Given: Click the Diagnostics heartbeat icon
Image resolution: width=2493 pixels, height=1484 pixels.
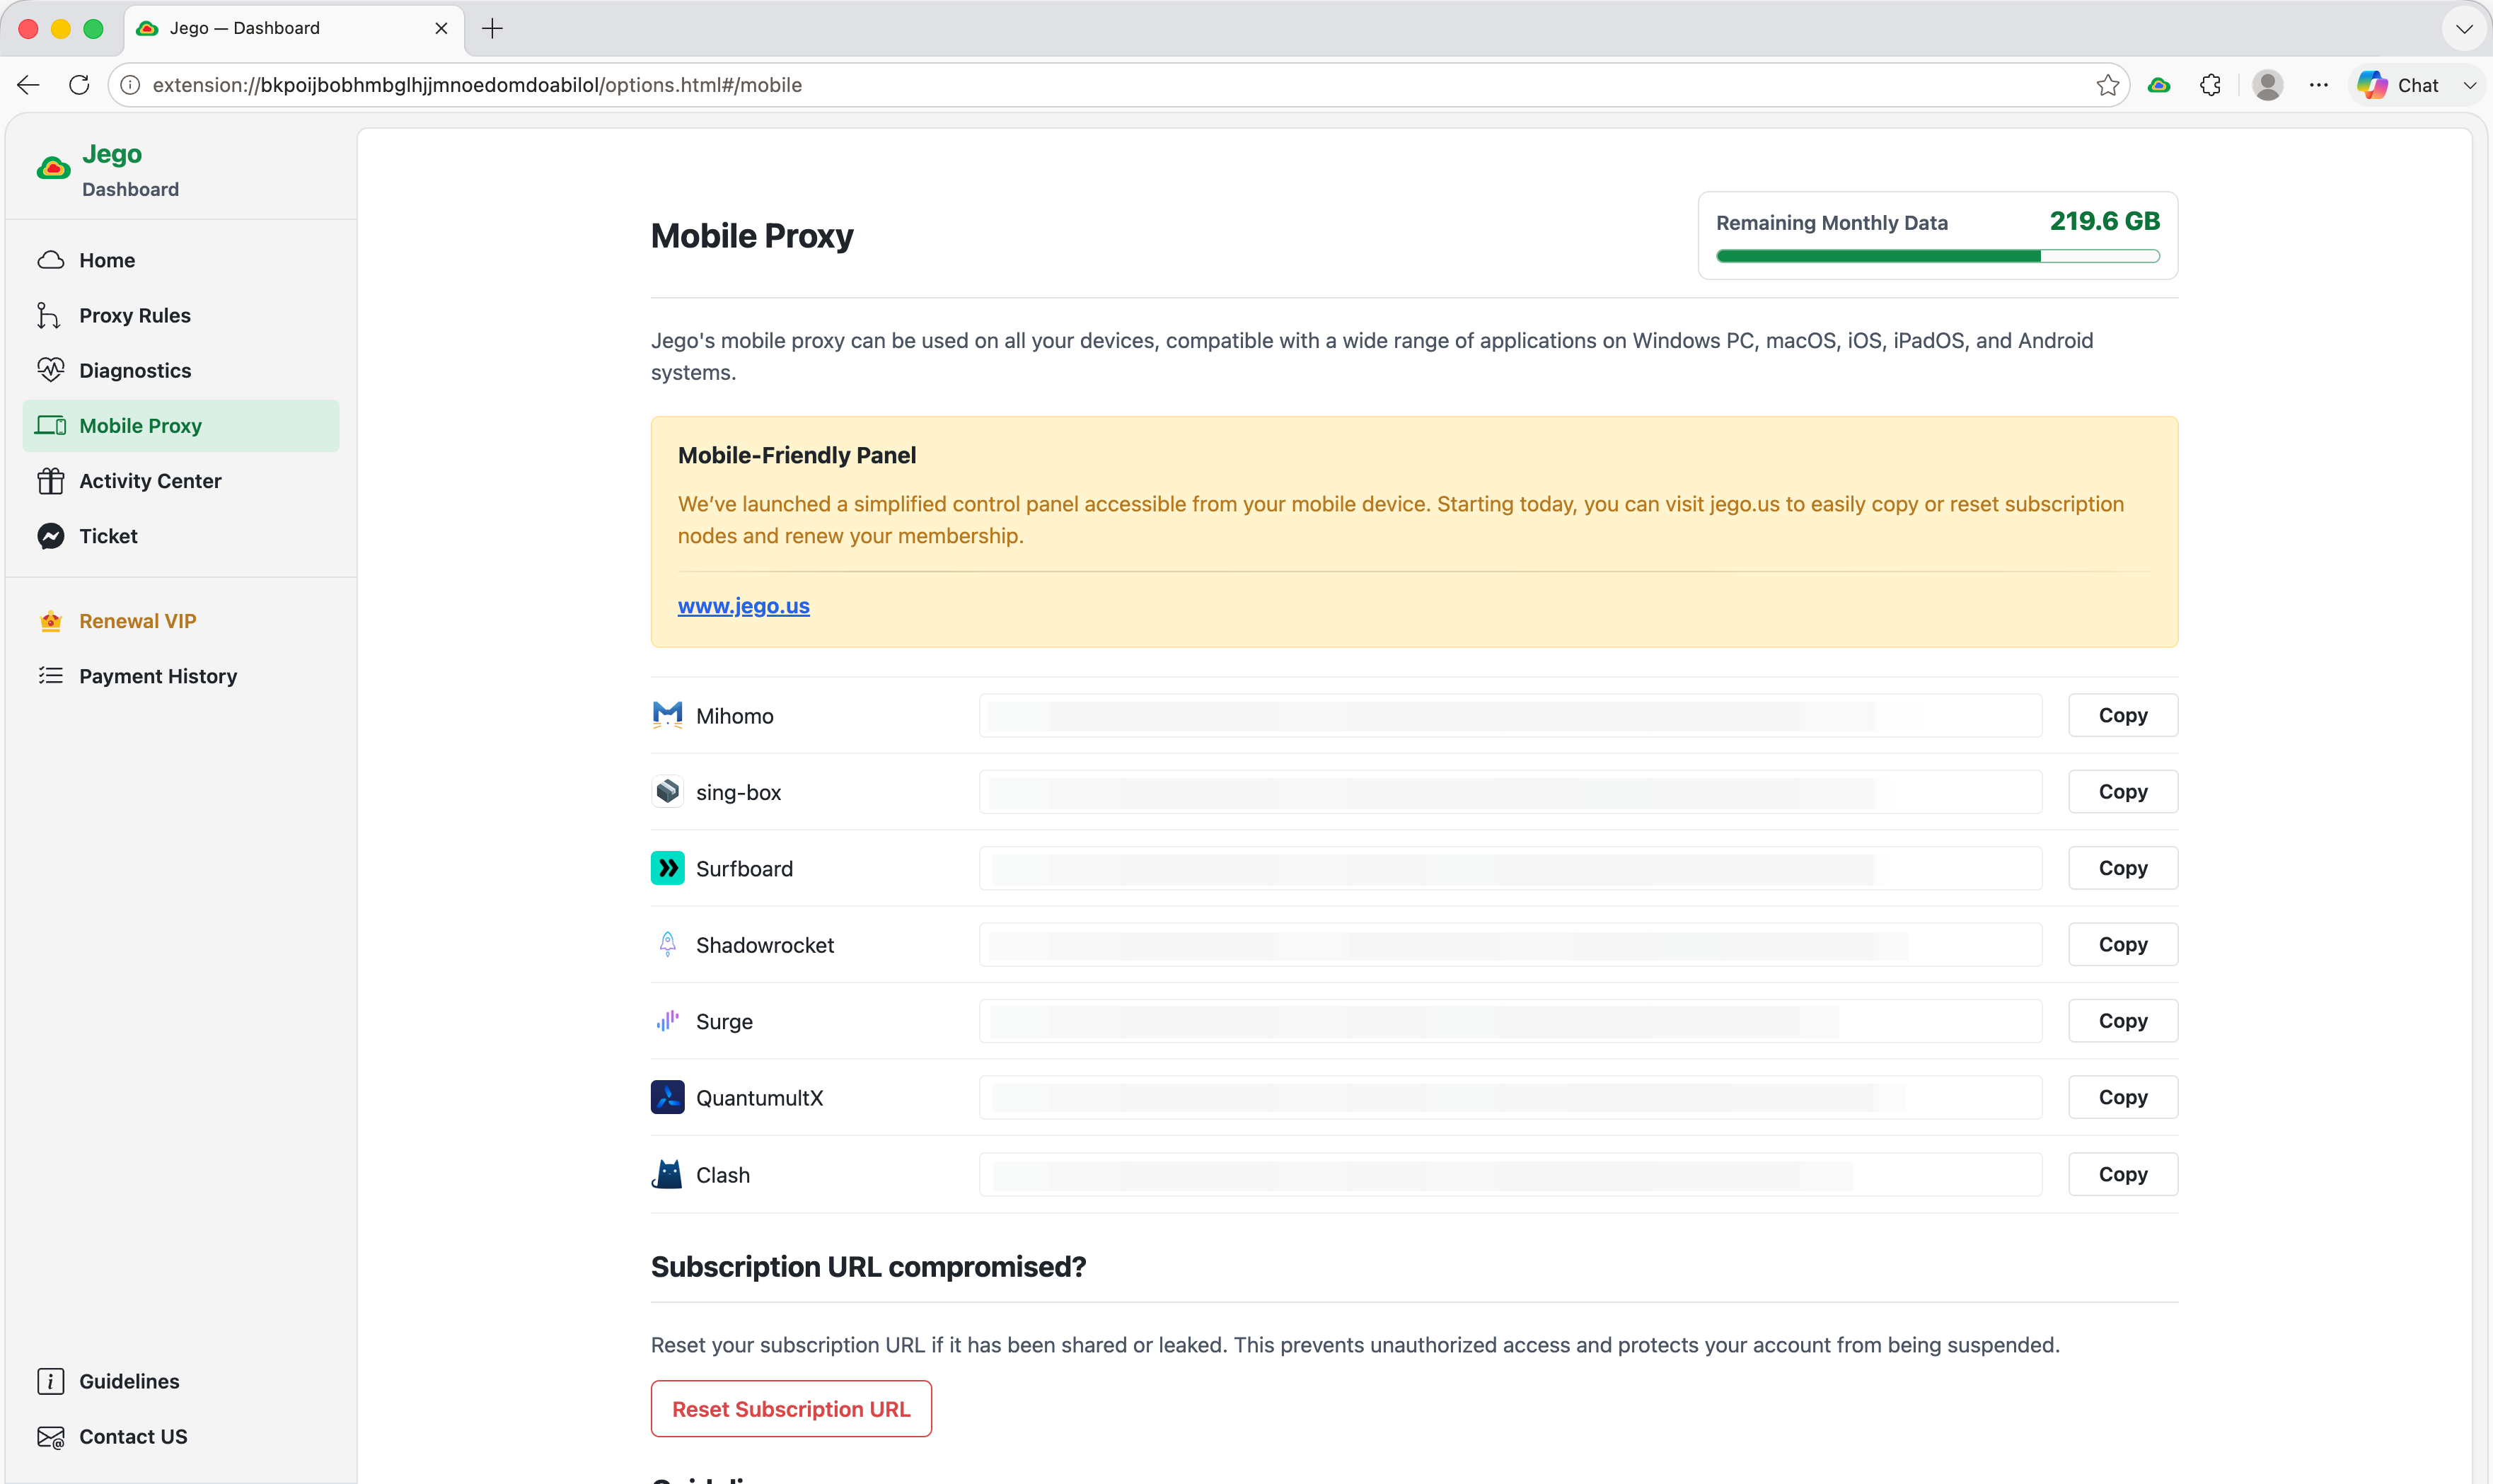Looking at the screenshot, I should point(51,370).
